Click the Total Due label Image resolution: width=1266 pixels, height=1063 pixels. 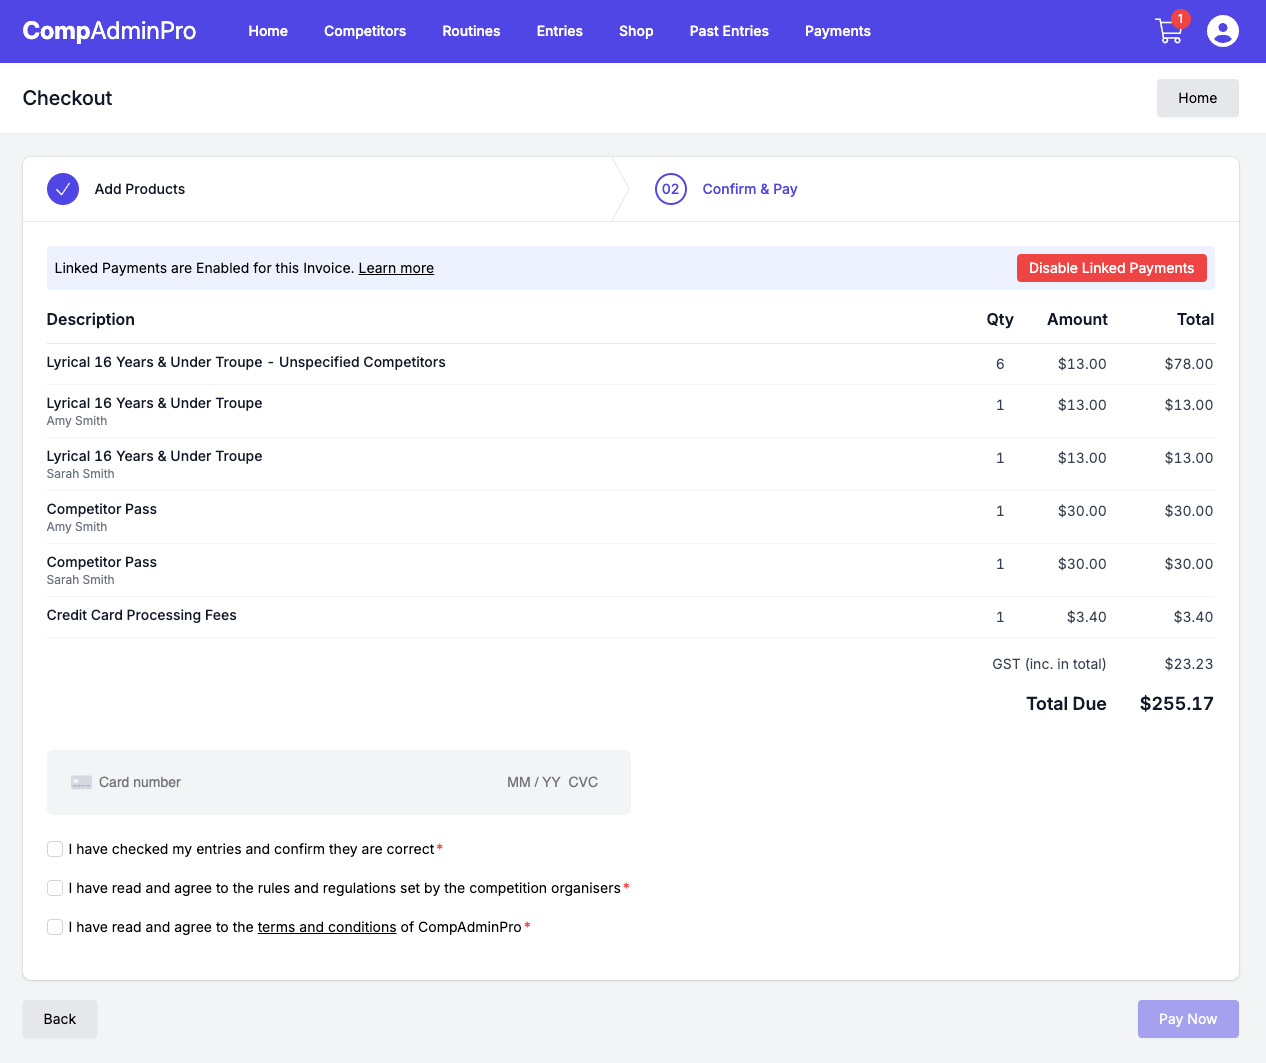1066,704
